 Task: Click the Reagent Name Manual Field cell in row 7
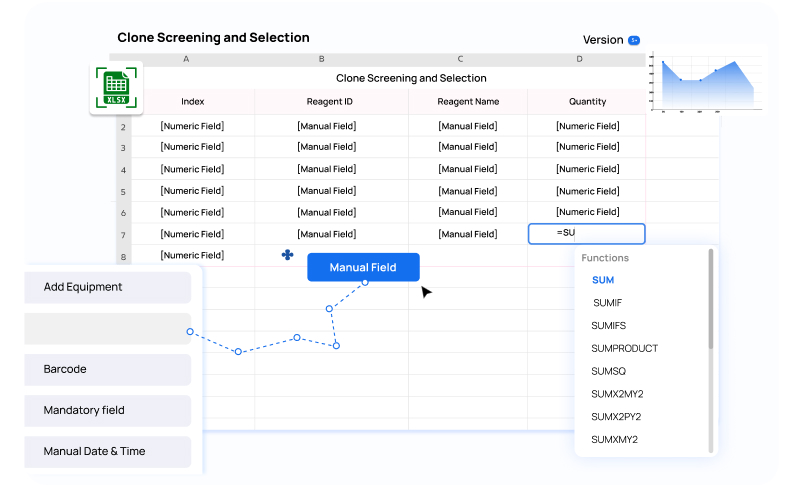click(x=468, y=234)
